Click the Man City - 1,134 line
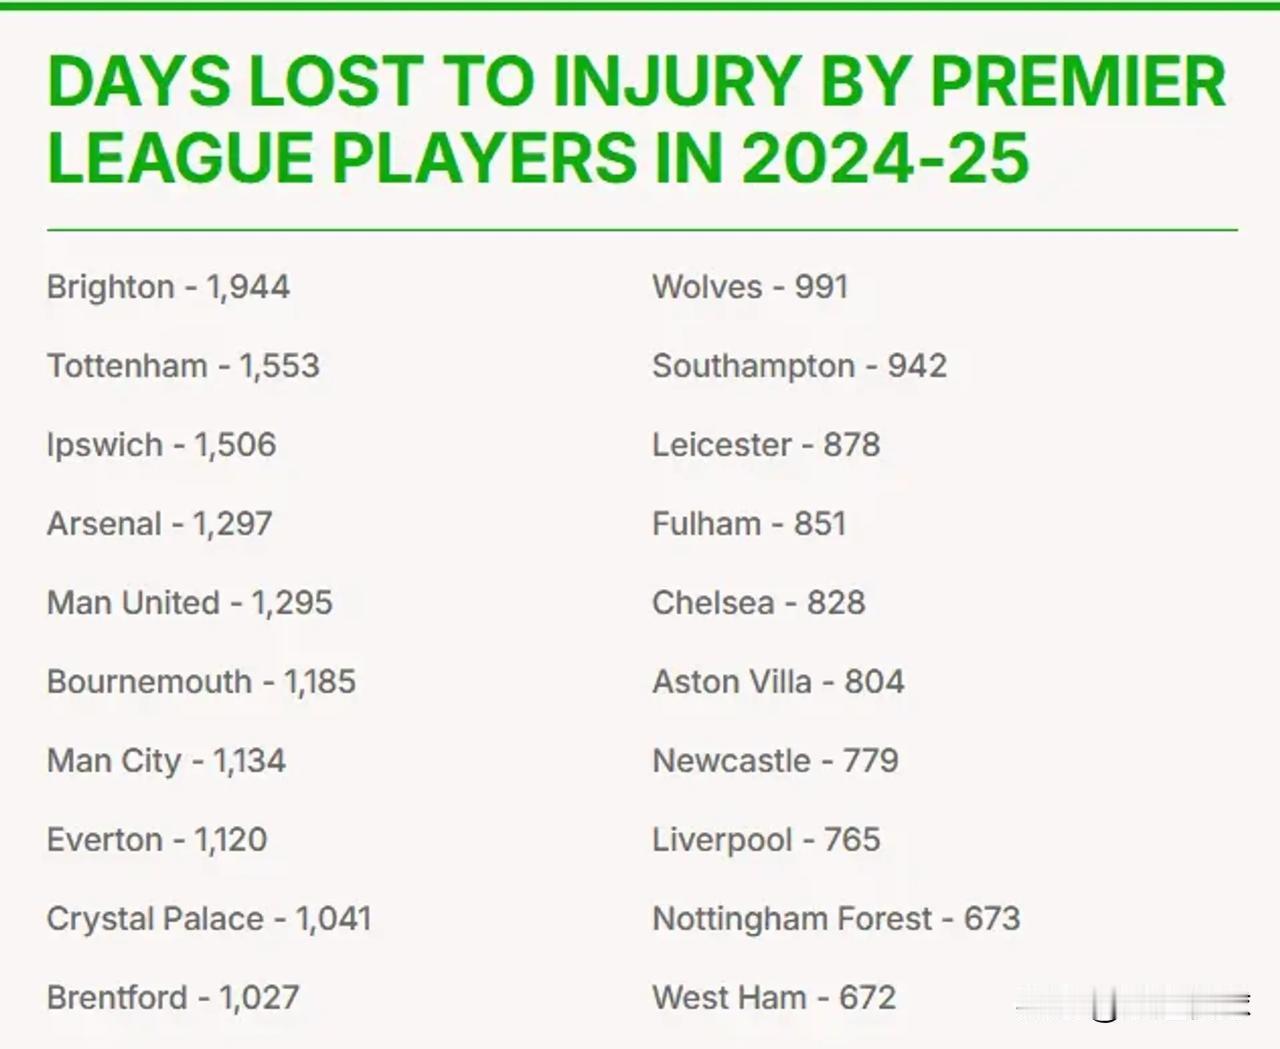 [x=166, y=761]
